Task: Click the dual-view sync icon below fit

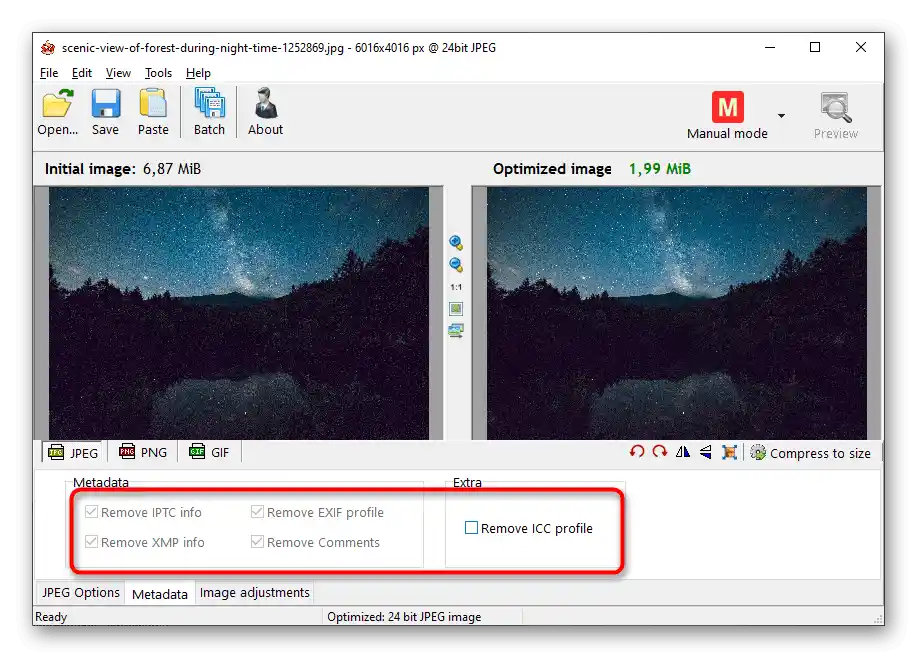Action: [456, 330]
